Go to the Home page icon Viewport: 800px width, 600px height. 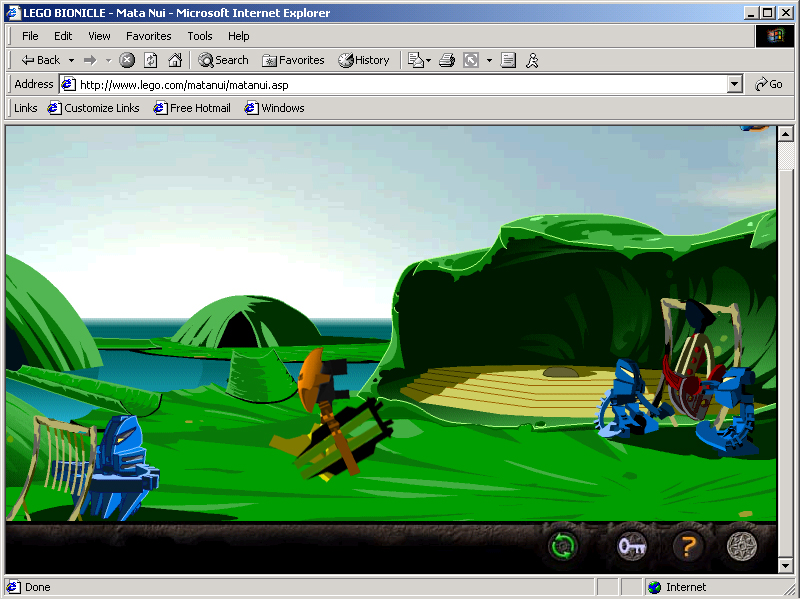click(175, 60)
